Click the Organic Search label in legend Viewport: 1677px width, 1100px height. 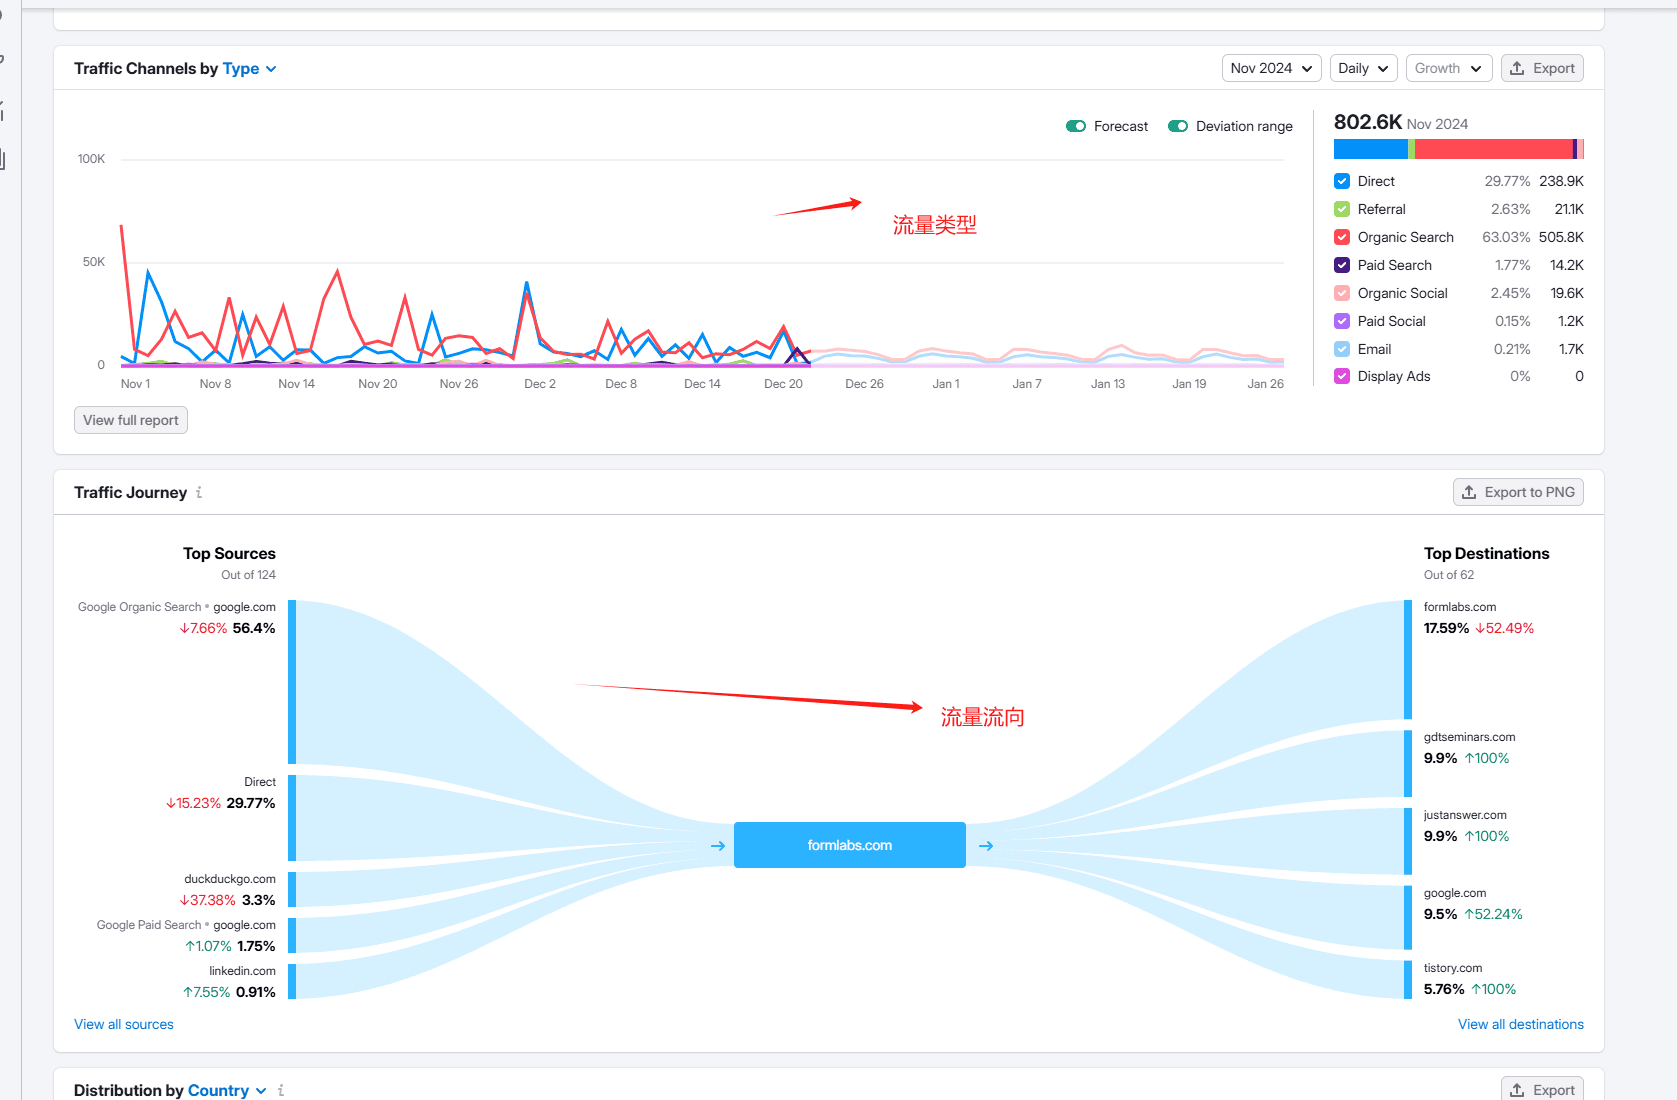click(x=1405, y=237)
